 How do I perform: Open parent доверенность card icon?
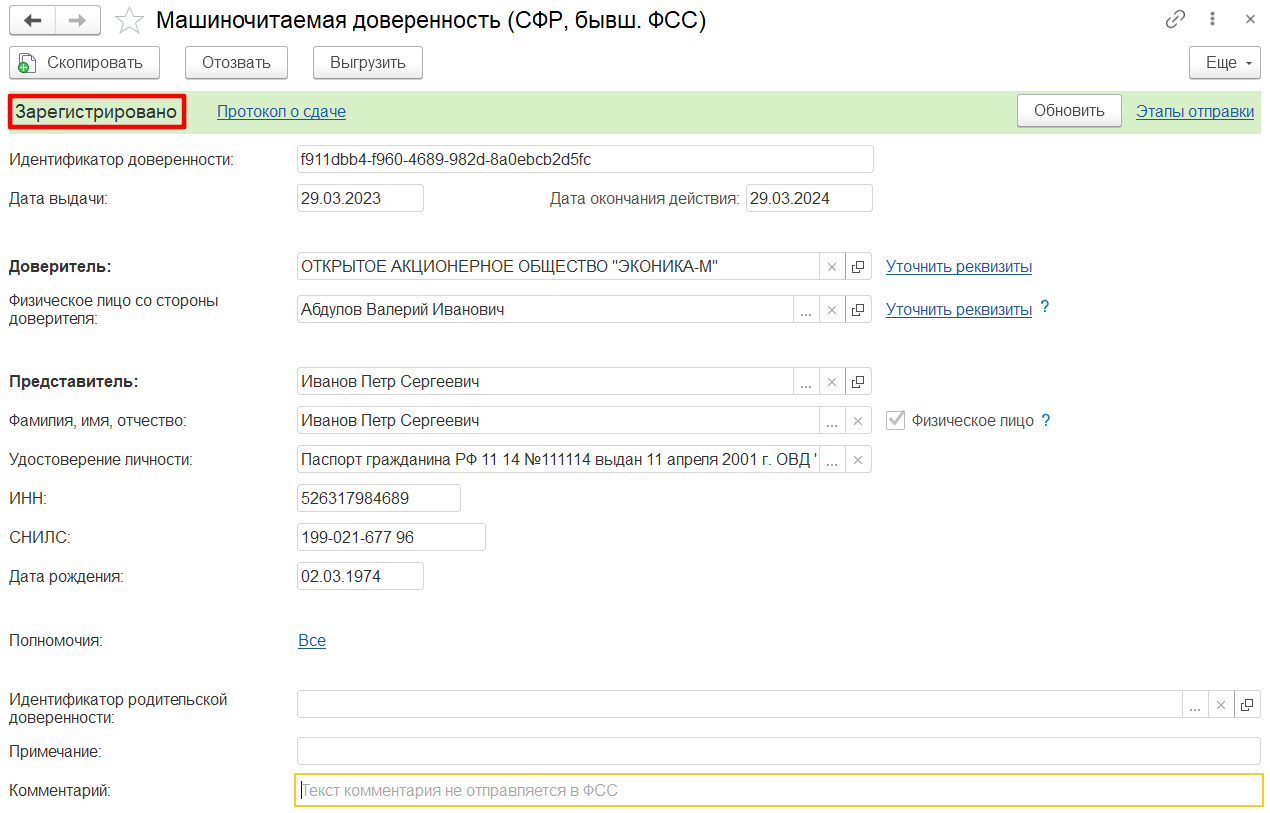tap(1247, 705)
